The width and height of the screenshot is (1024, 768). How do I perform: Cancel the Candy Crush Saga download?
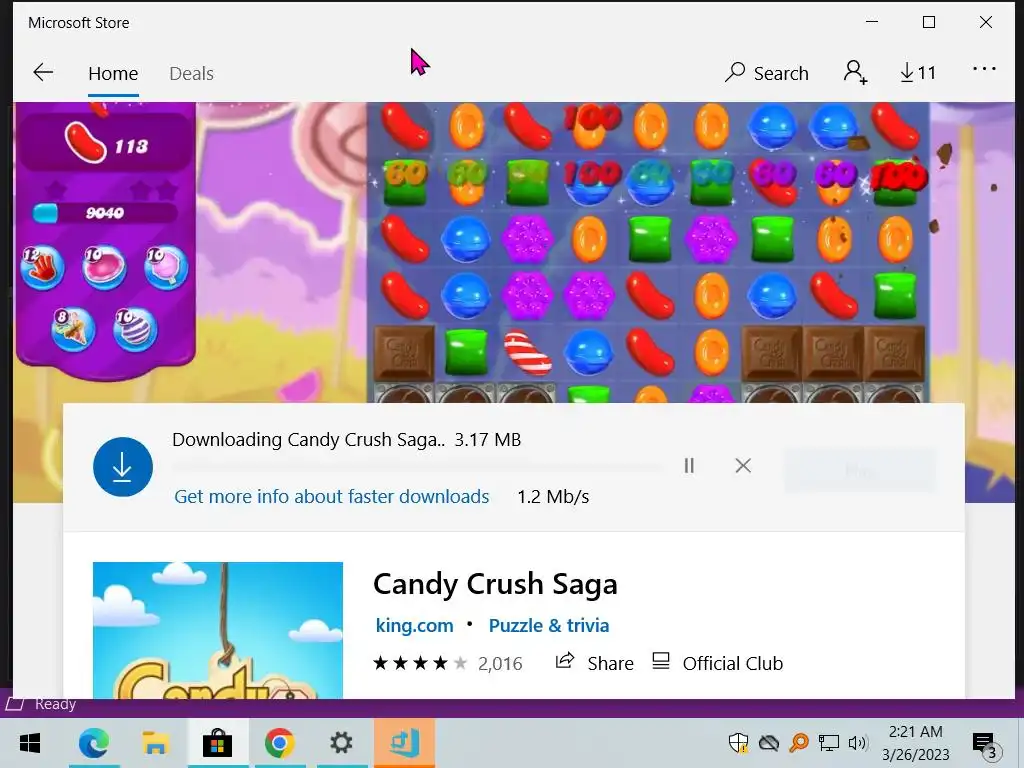coord(743,466)
